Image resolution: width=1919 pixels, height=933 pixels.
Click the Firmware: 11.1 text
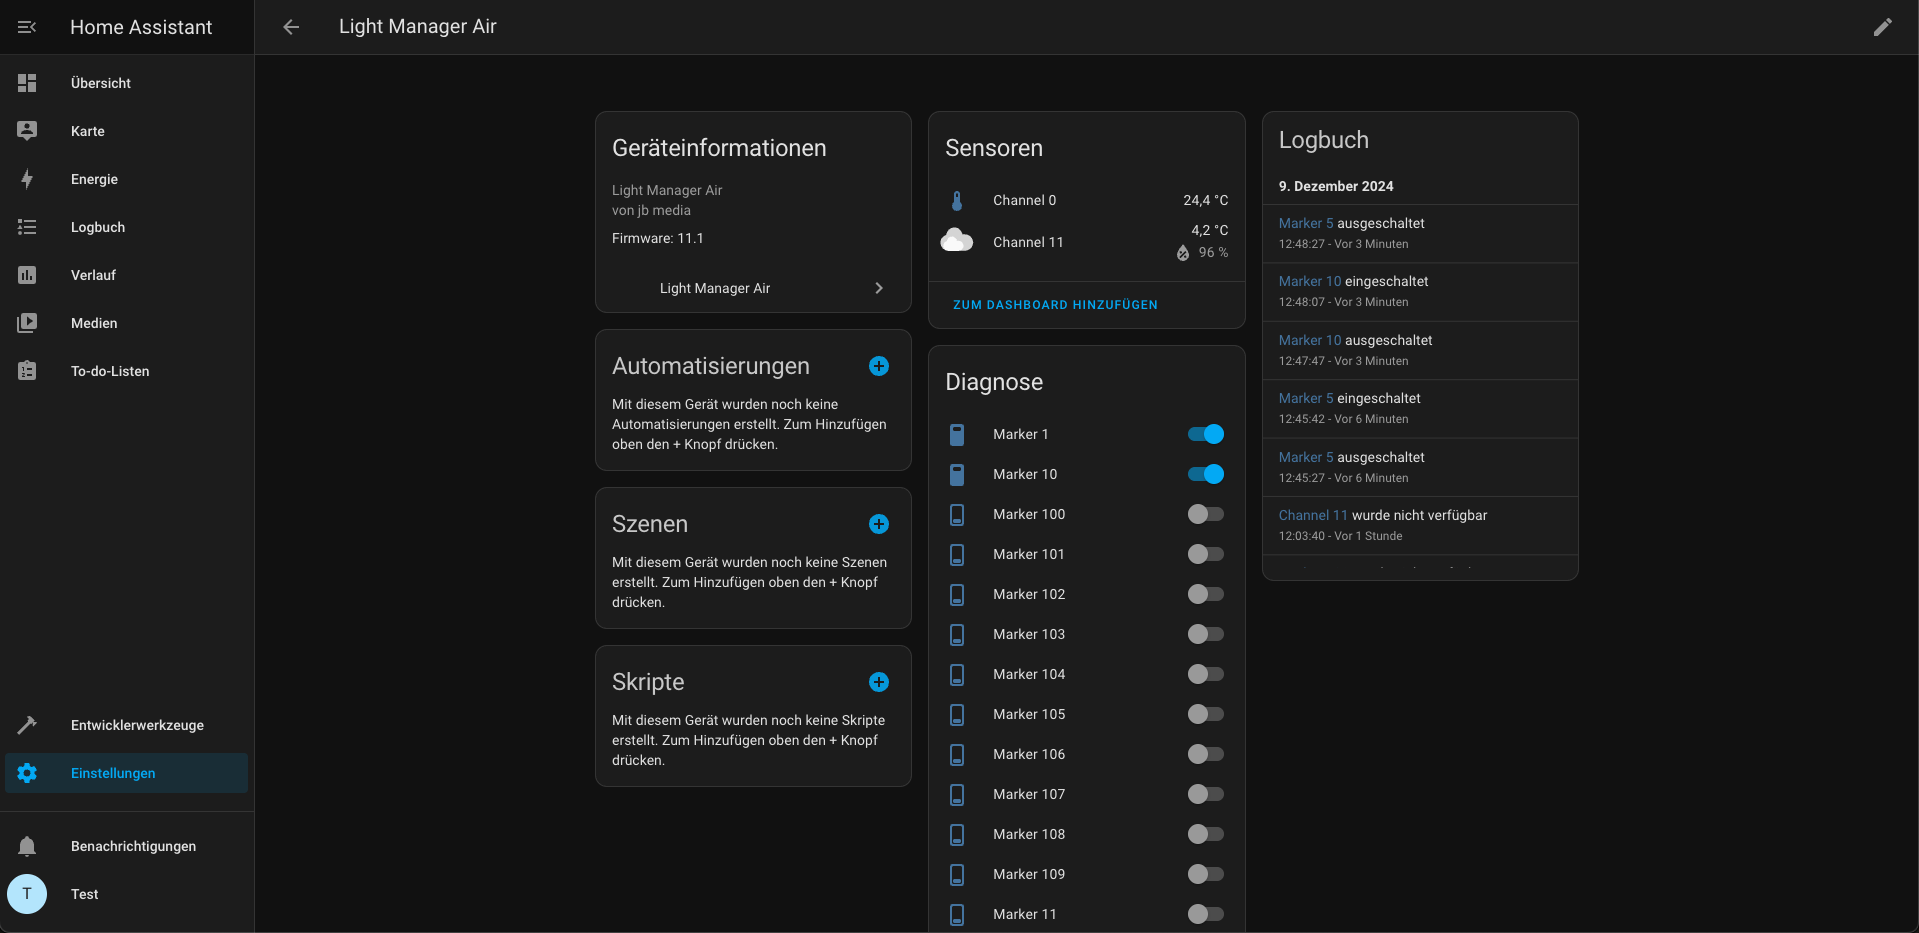(658, 238)
